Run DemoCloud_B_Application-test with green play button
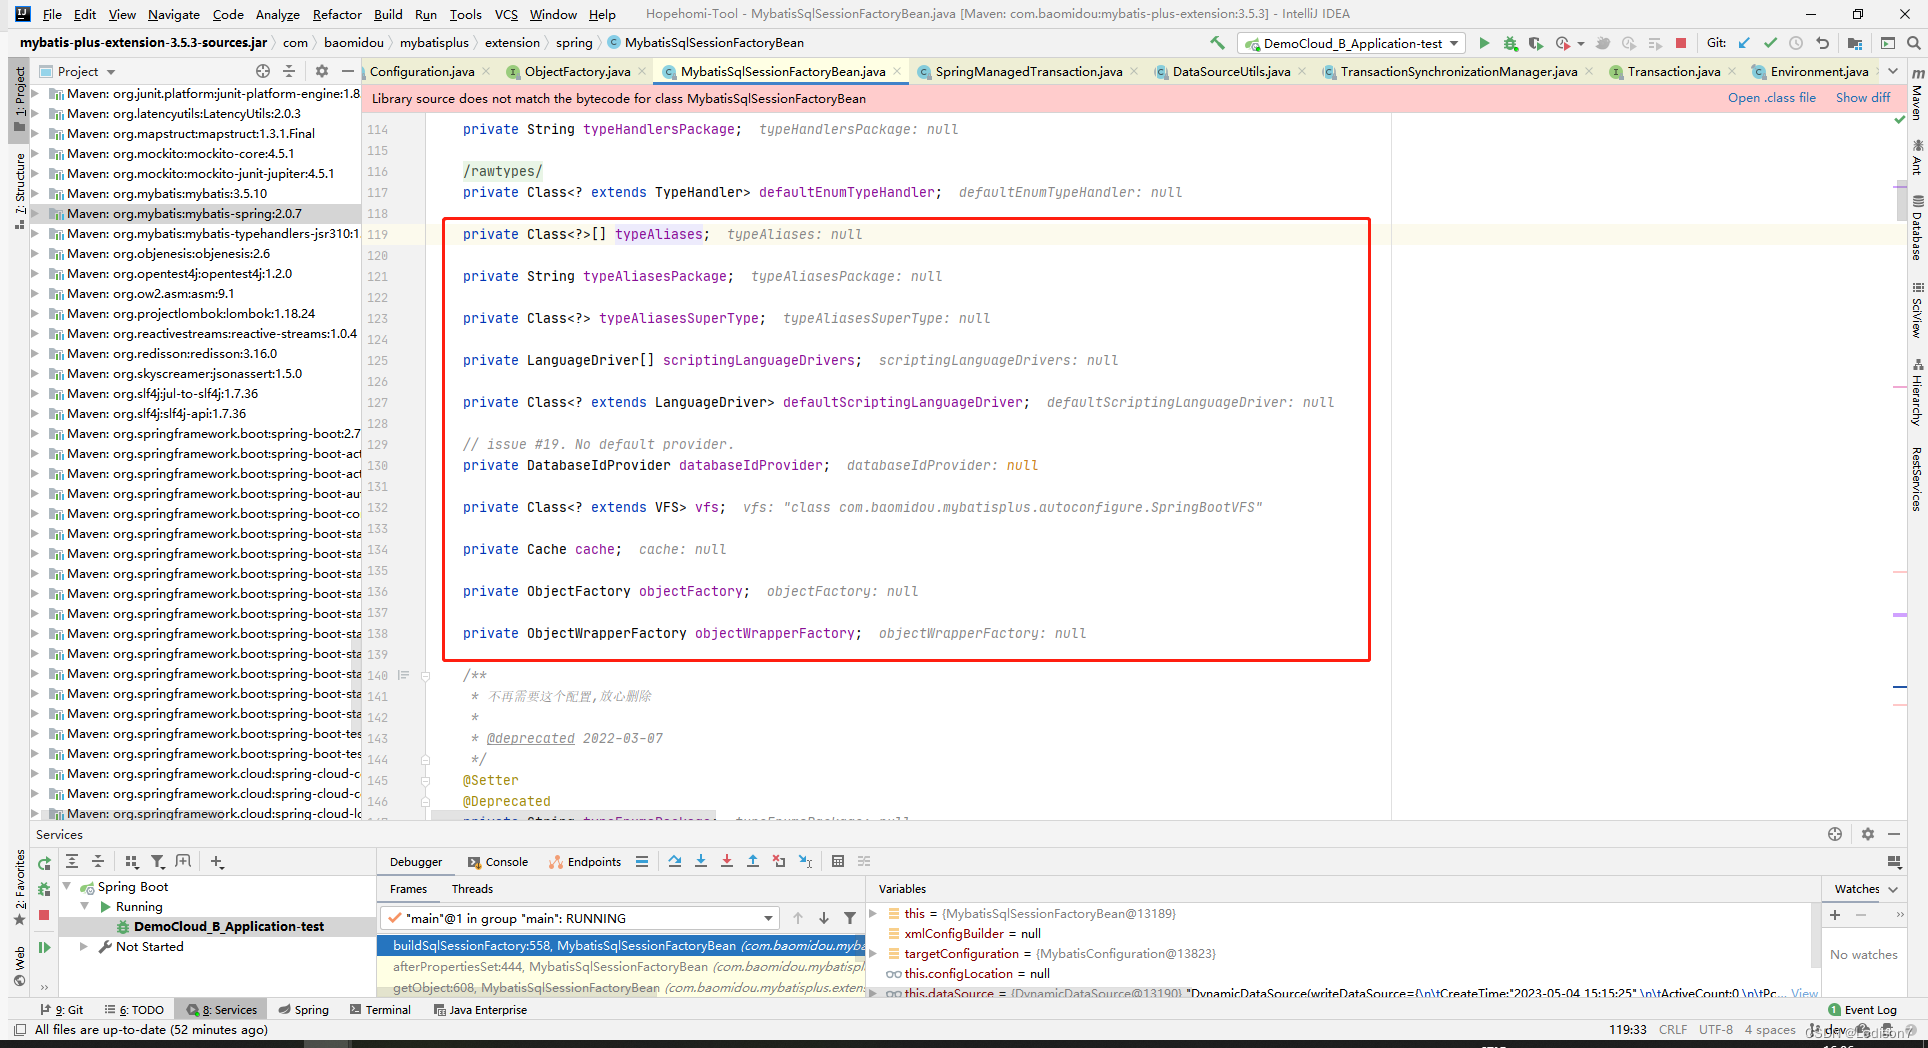 pos(1484,43)
